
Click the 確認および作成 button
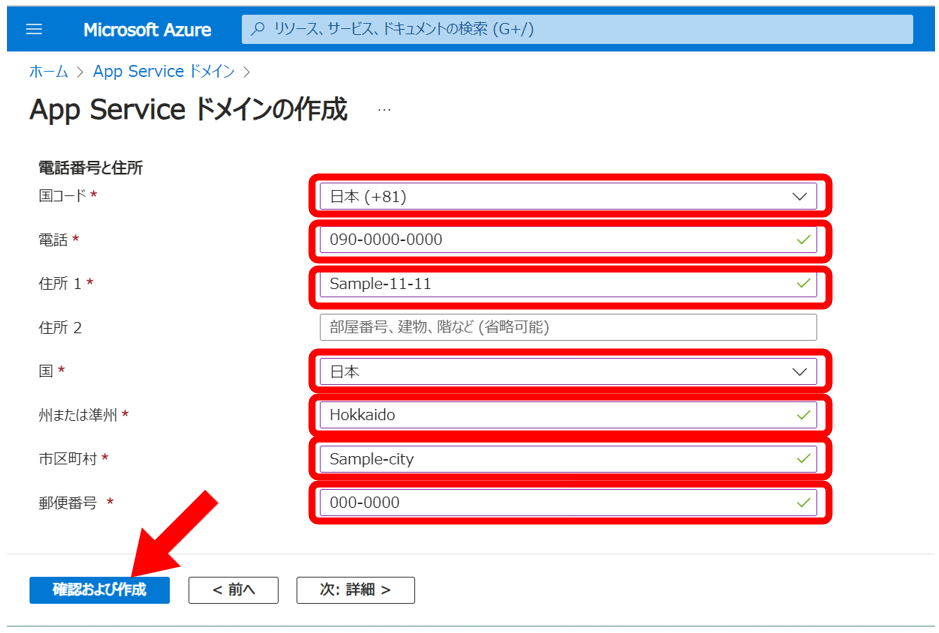[99, 590]
